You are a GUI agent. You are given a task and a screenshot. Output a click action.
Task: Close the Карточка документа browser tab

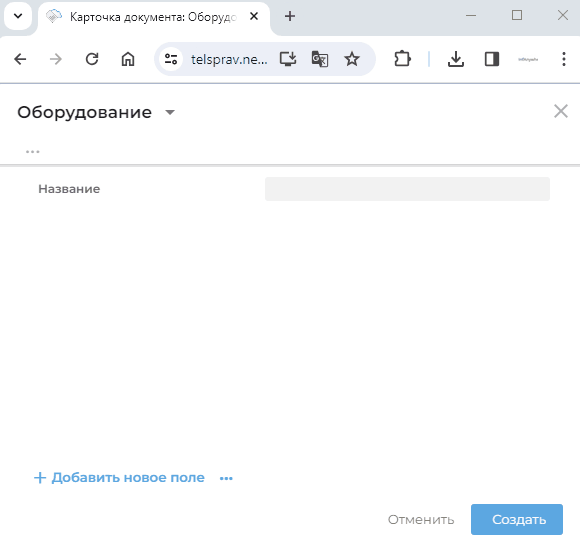254,16
